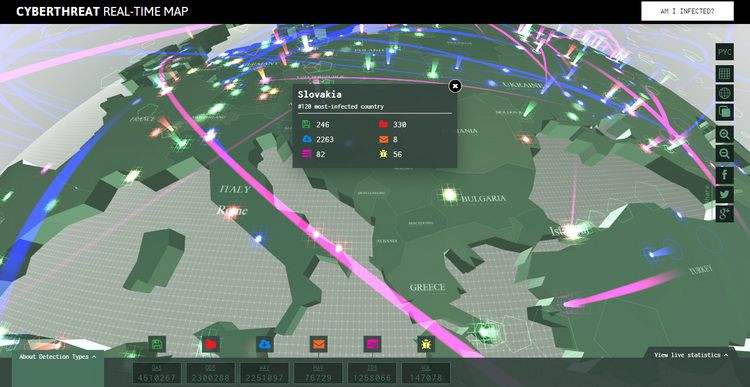Switch language with the PYC button
The height and width of the screenshot is (387, 750).
[x=725, y=52]
